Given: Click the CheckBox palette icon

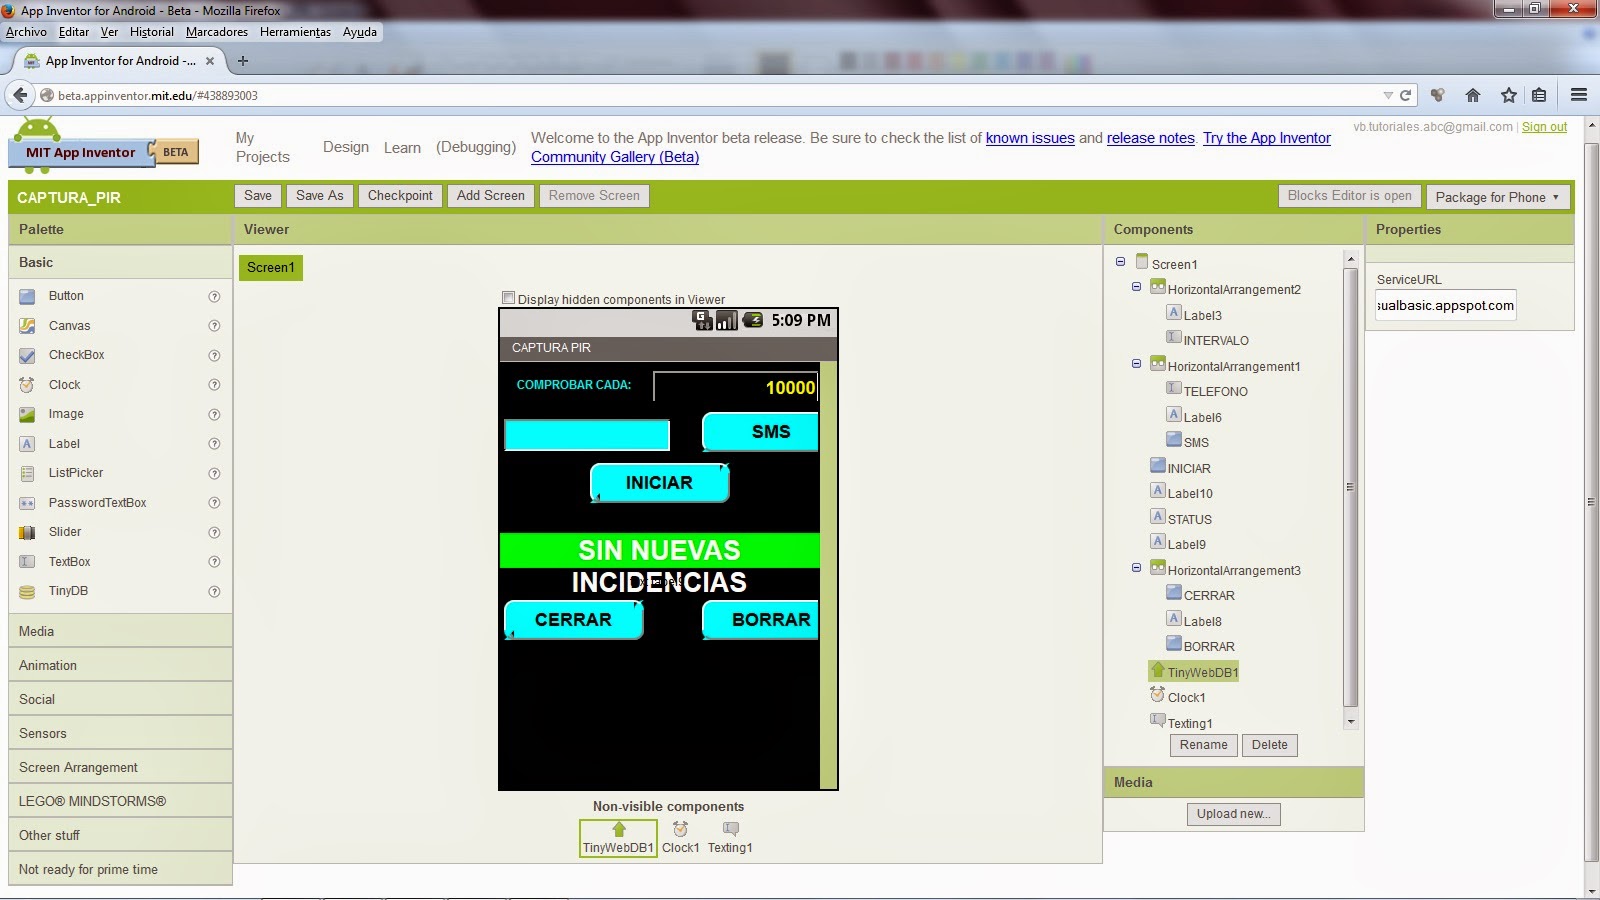Looking at the screenshot, I should coord(27,355).
